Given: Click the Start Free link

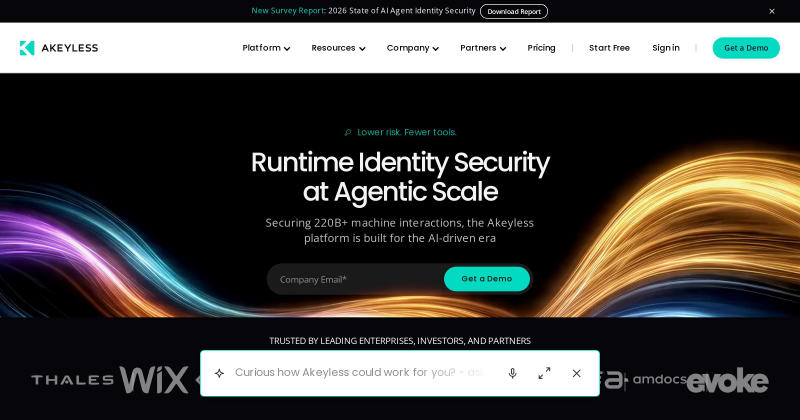Looking at the screenshot, I should point(609,48).
